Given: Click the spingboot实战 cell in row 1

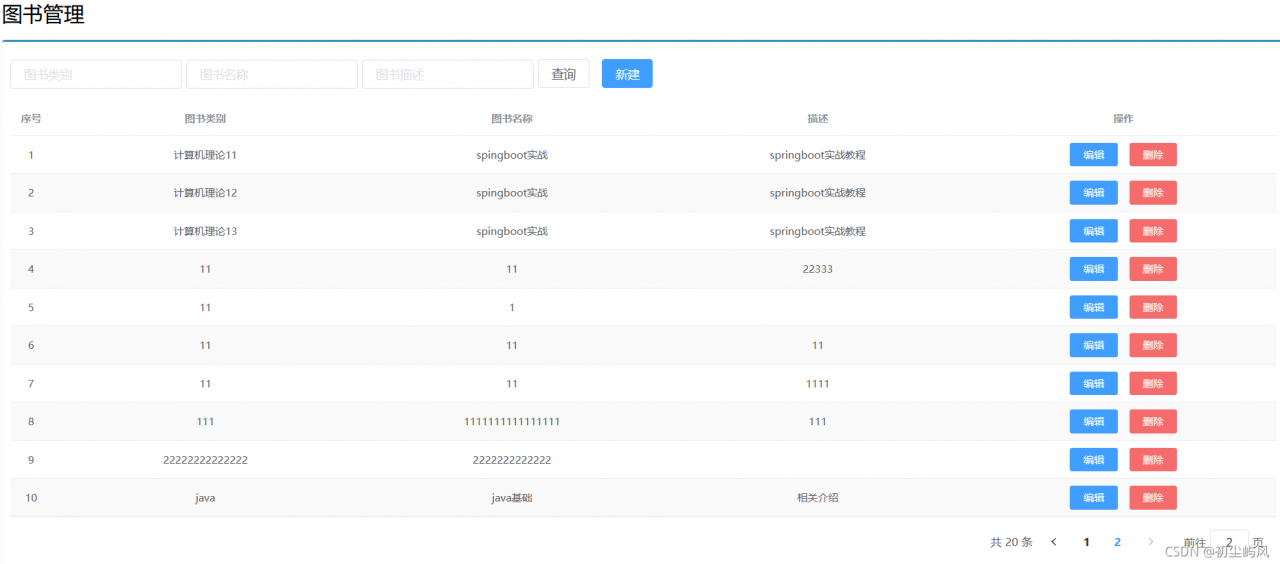Looking at the screenshot, I should point(512,155).
